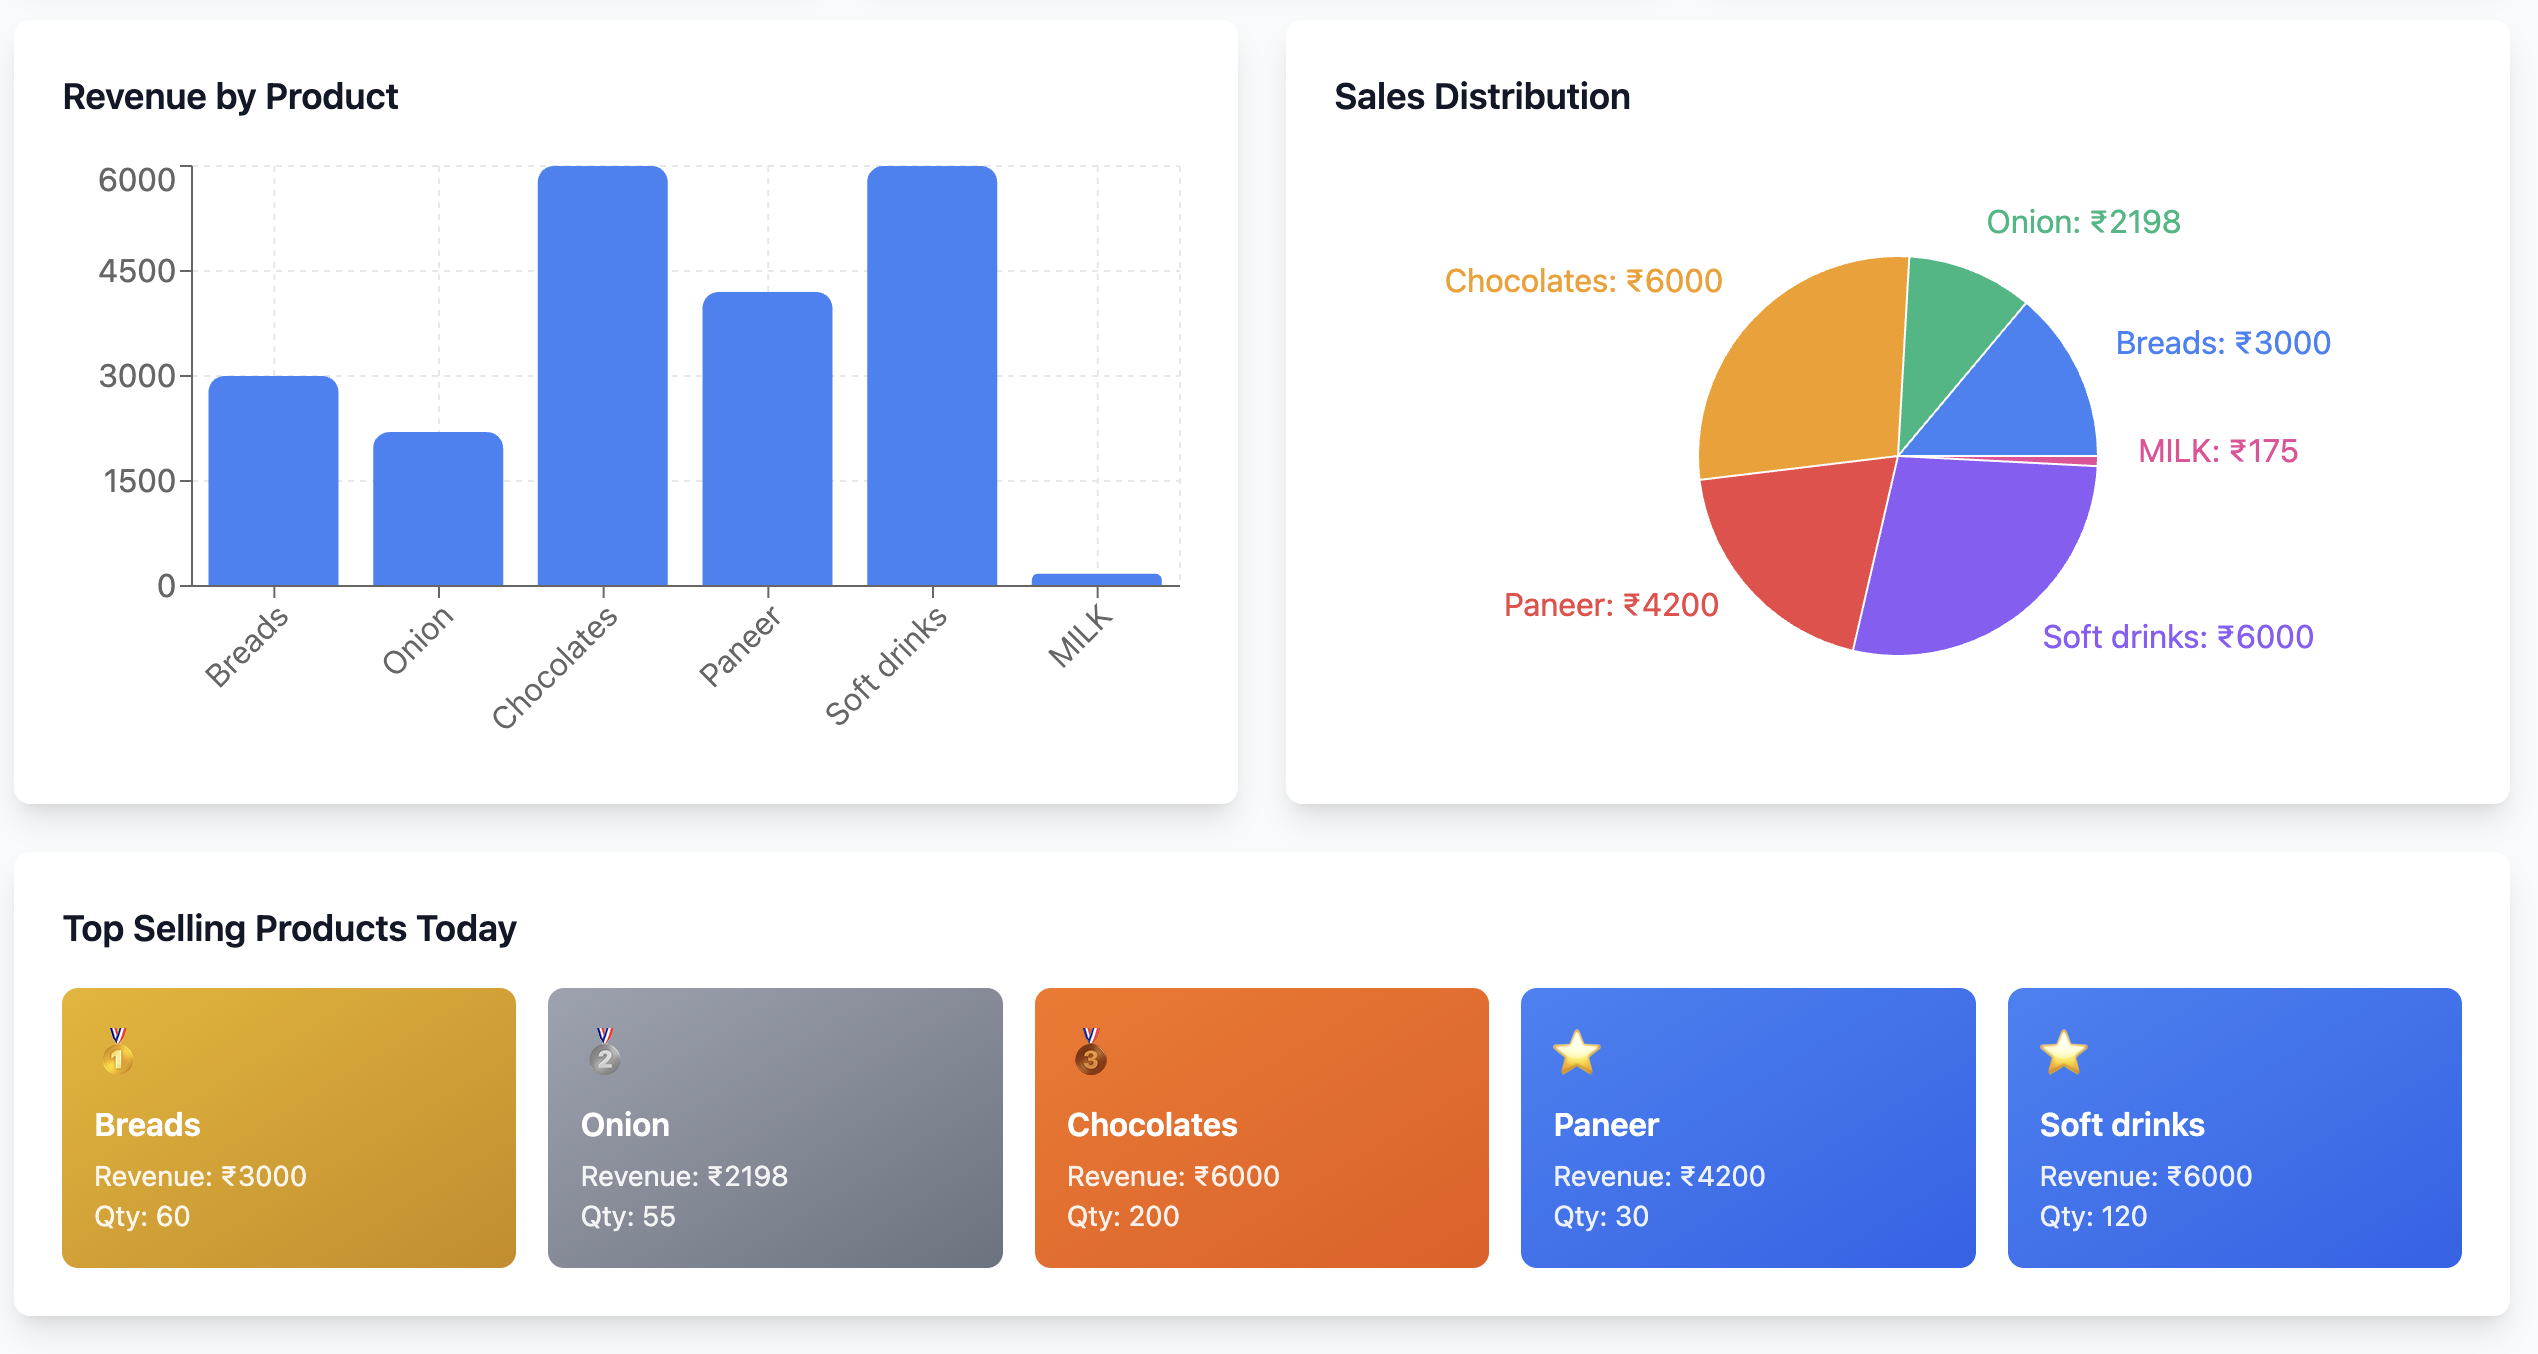This screenshot has width=2538, height=1354.
Task: Click the Onion: ₹2198 pie label
Action: click(x=2082, y=222)
